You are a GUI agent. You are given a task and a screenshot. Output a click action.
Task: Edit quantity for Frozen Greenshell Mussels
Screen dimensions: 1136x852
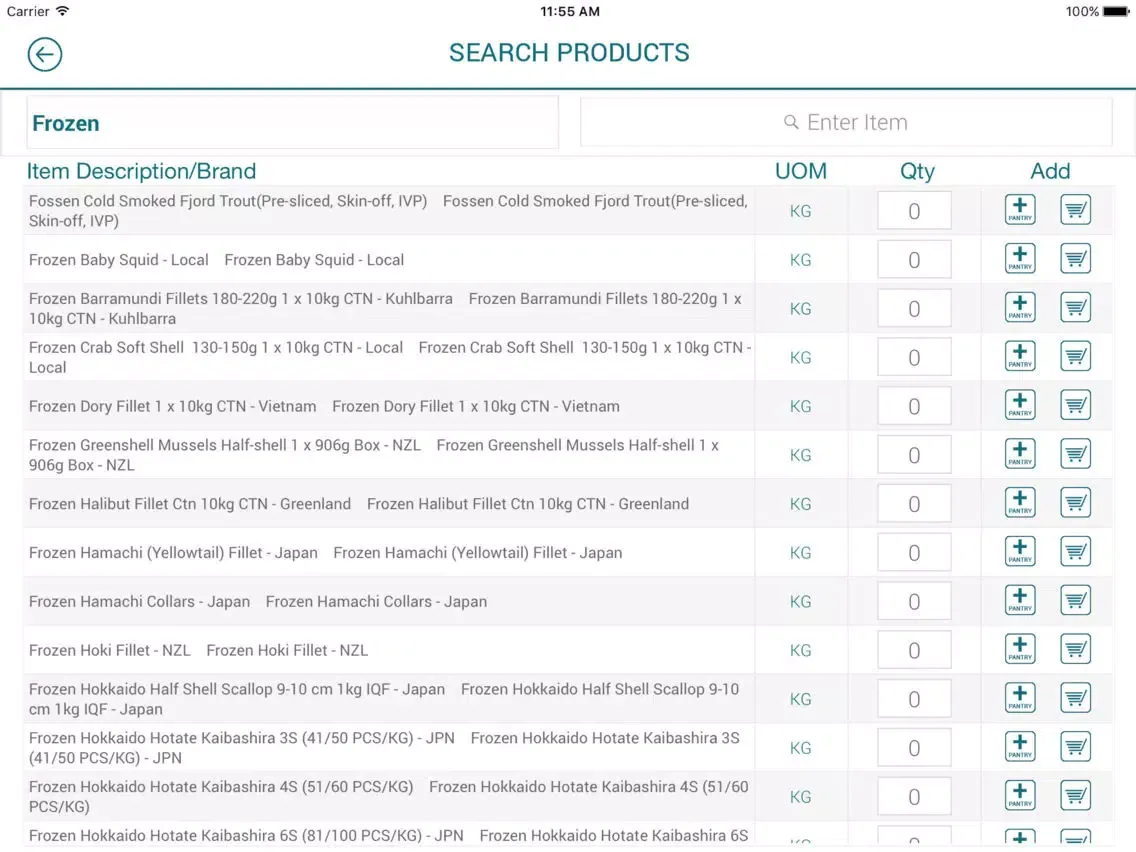[914, 455]
